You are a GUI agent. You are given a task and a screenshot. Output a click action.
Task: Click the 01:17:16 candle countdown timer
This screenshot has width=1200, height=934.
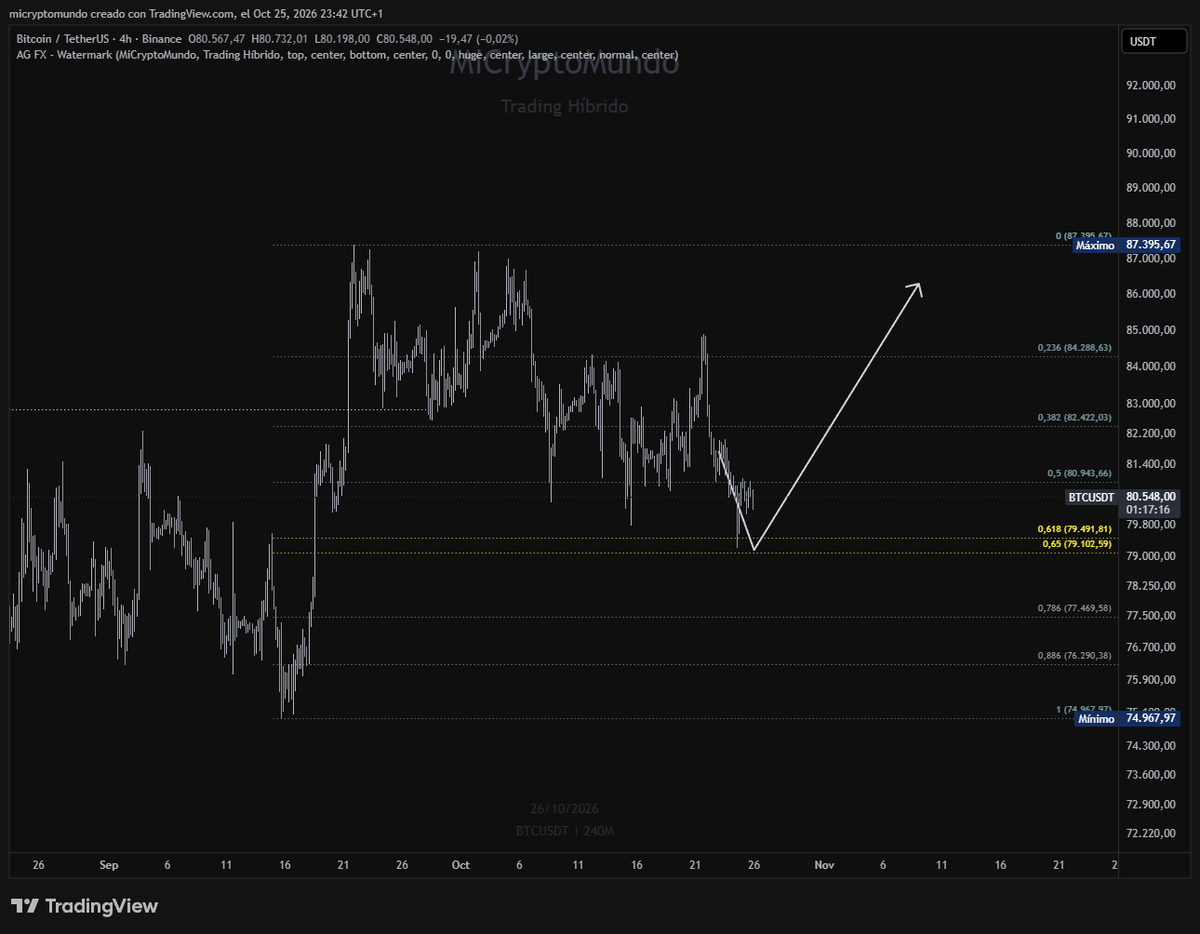pos(1147,510)
